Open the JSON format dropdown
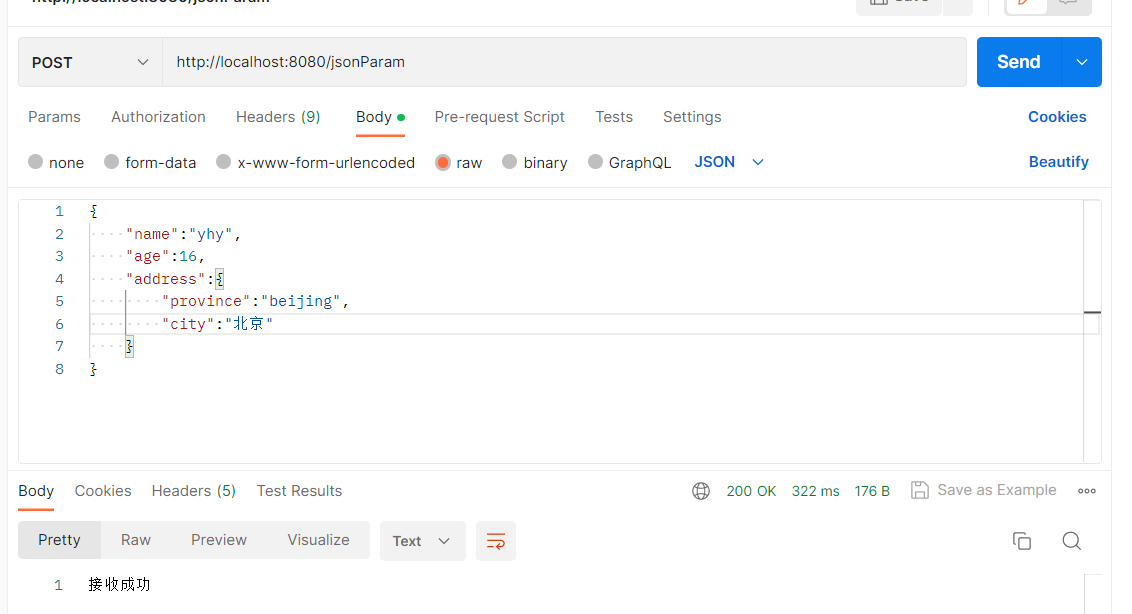The width and height of the screenshot is (1132, 614). [728, 162]
